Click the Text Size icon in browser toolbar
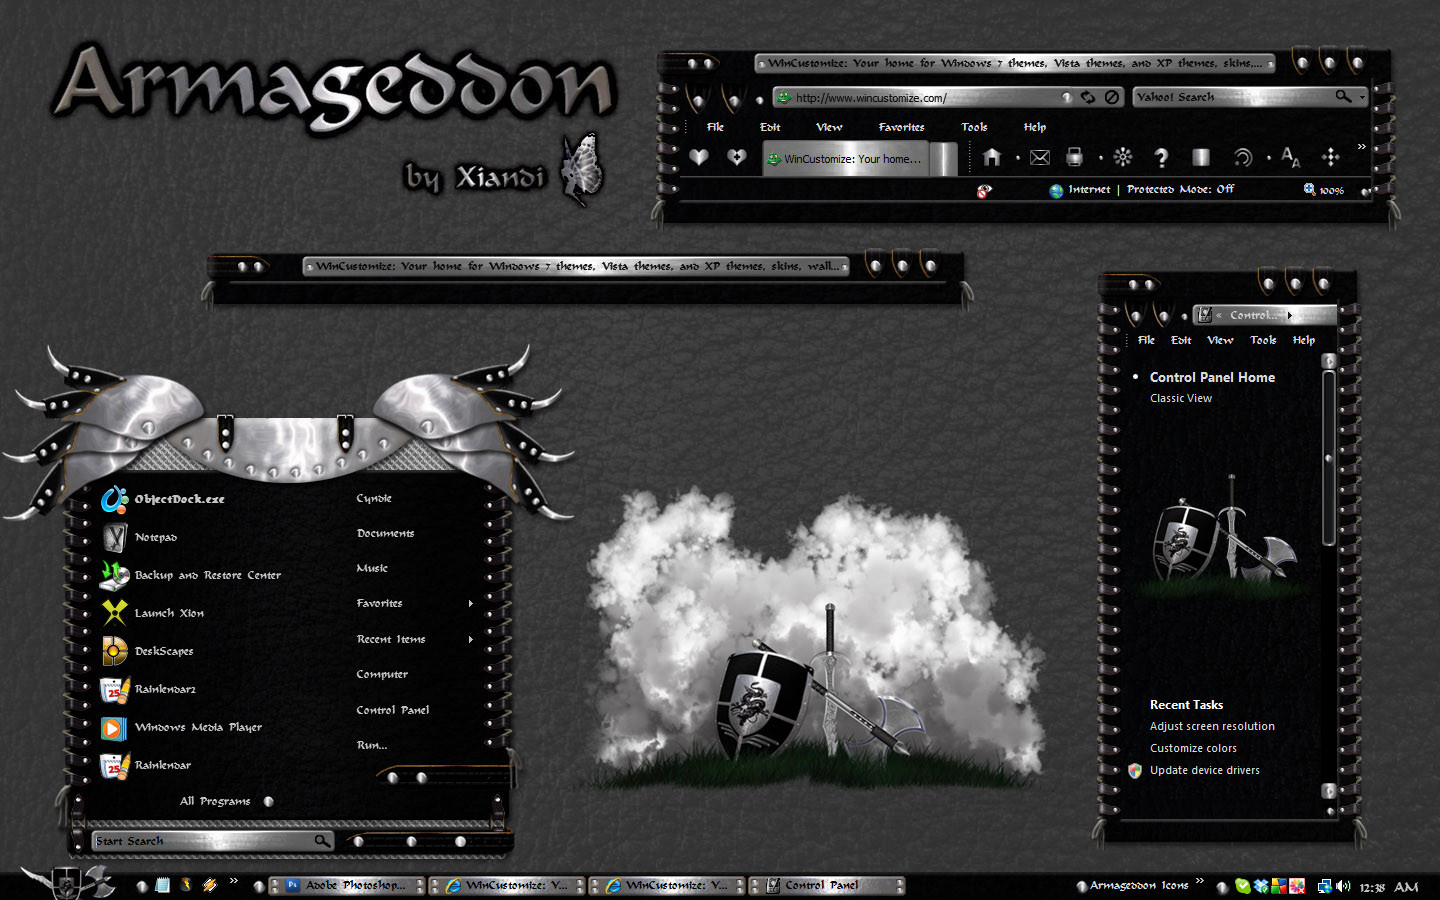This screenshot has width=1440, height=900. tap(1290, 157)
